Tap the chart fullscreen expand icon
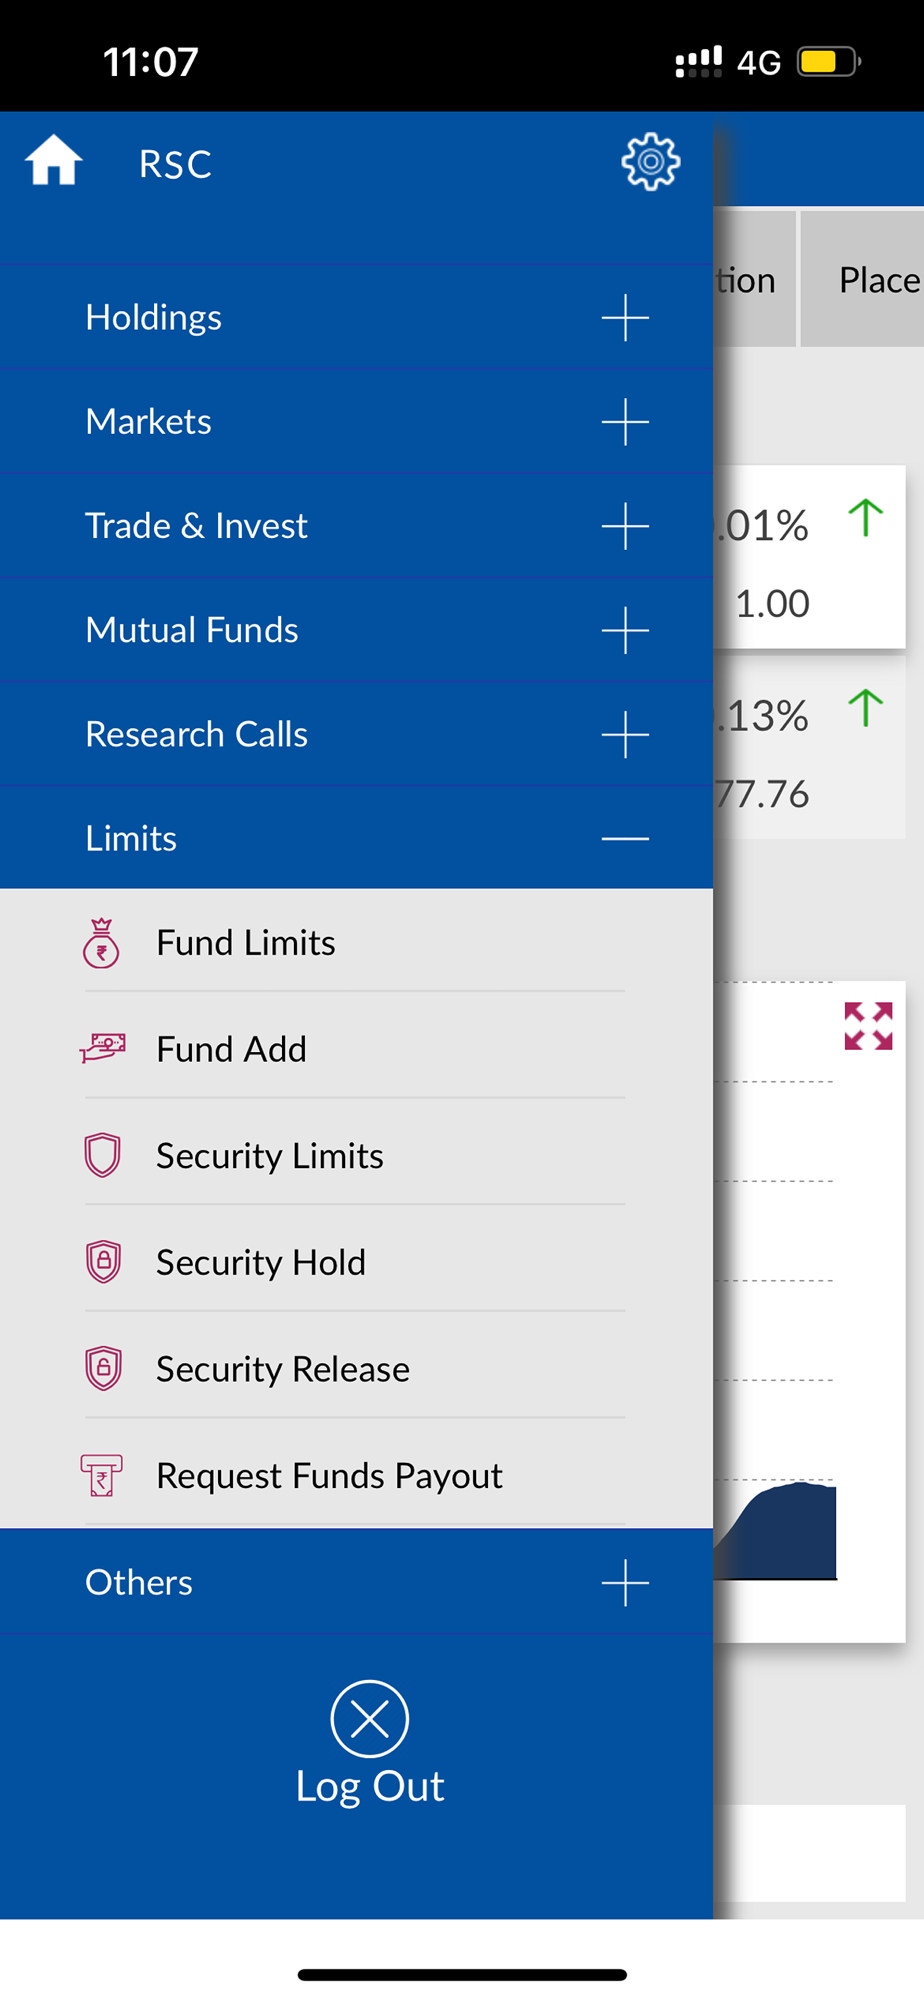 click(x=868, y=1026)
